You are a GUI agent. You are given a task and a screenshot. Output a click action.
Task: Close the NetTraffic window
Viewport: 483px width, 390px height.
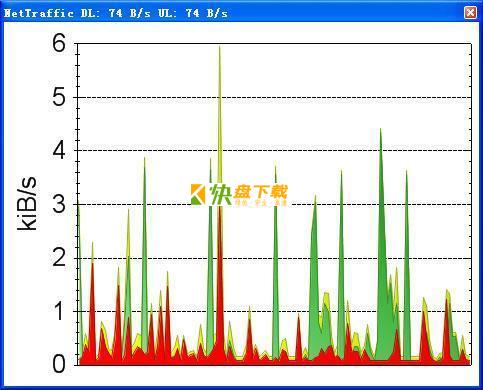[470, 13]
